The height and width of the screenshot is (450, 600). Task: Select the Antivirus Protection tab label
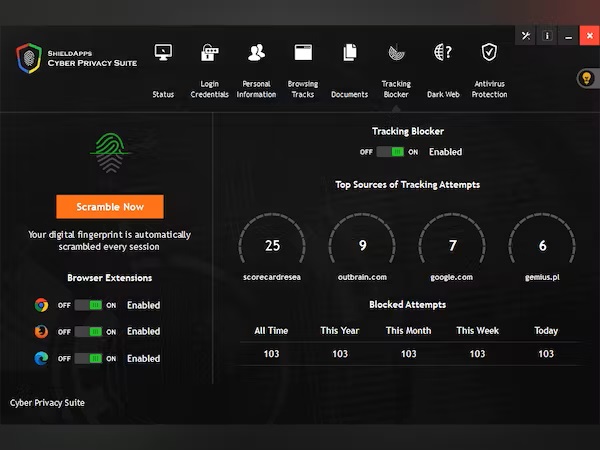[489, 89]
